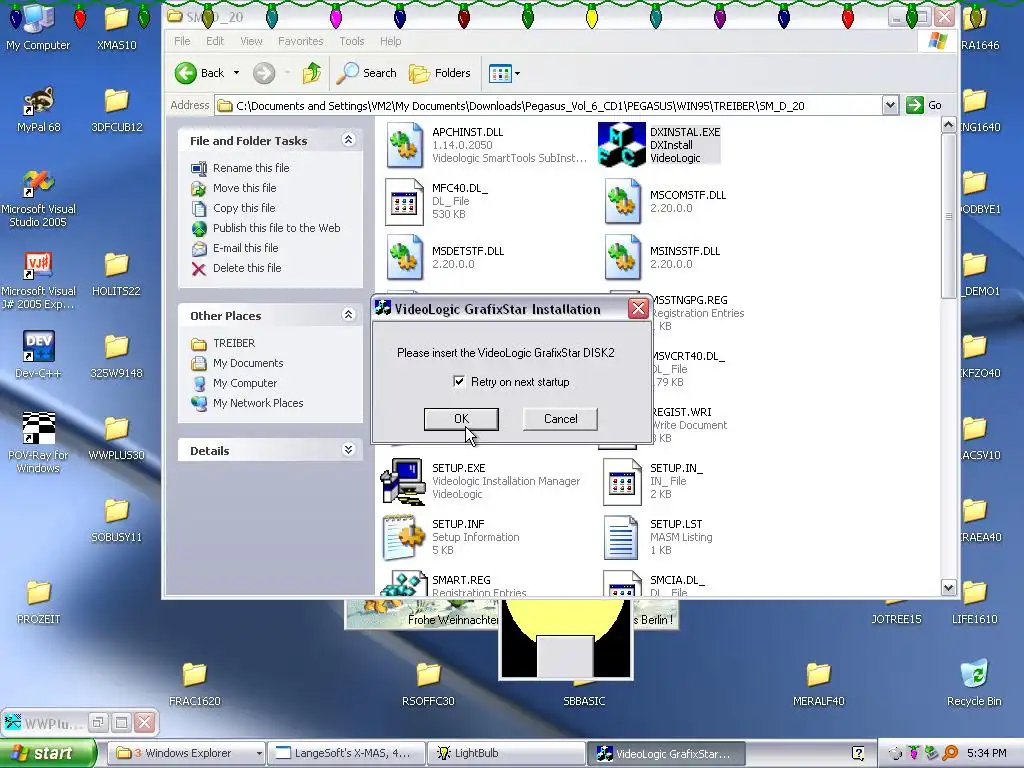The image size is (1024, 768).
Task: Expand the Address bar dropdown
Action: coord(889,105)
